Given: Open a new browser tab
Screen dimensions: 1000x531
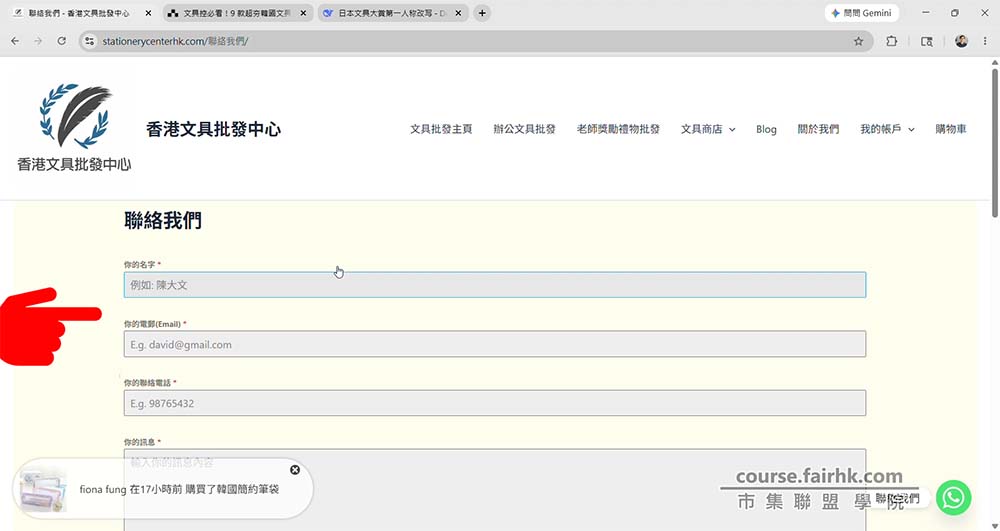Looking at the screenshot, I should pyautogui.click(x=482, y=13).
